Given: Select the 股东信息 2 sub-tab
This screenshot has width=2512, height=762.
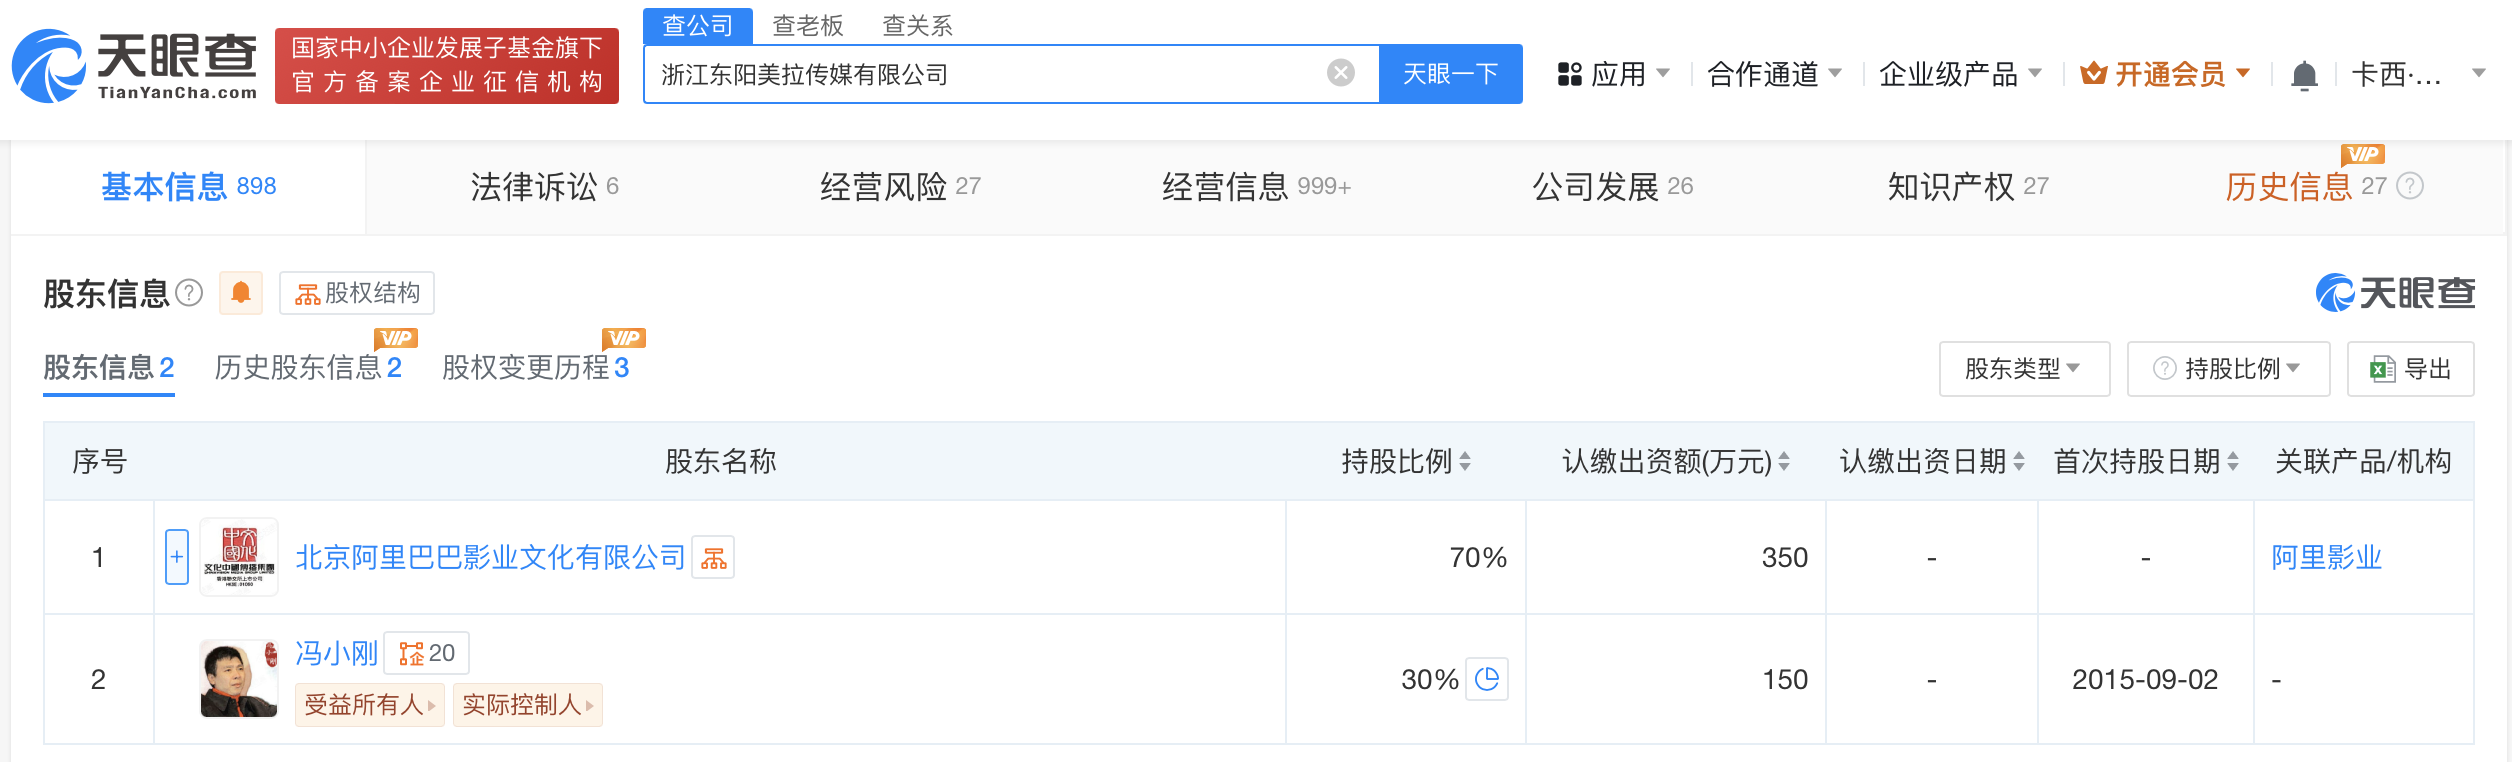Looking at the screenshot, I should [108, 368].
